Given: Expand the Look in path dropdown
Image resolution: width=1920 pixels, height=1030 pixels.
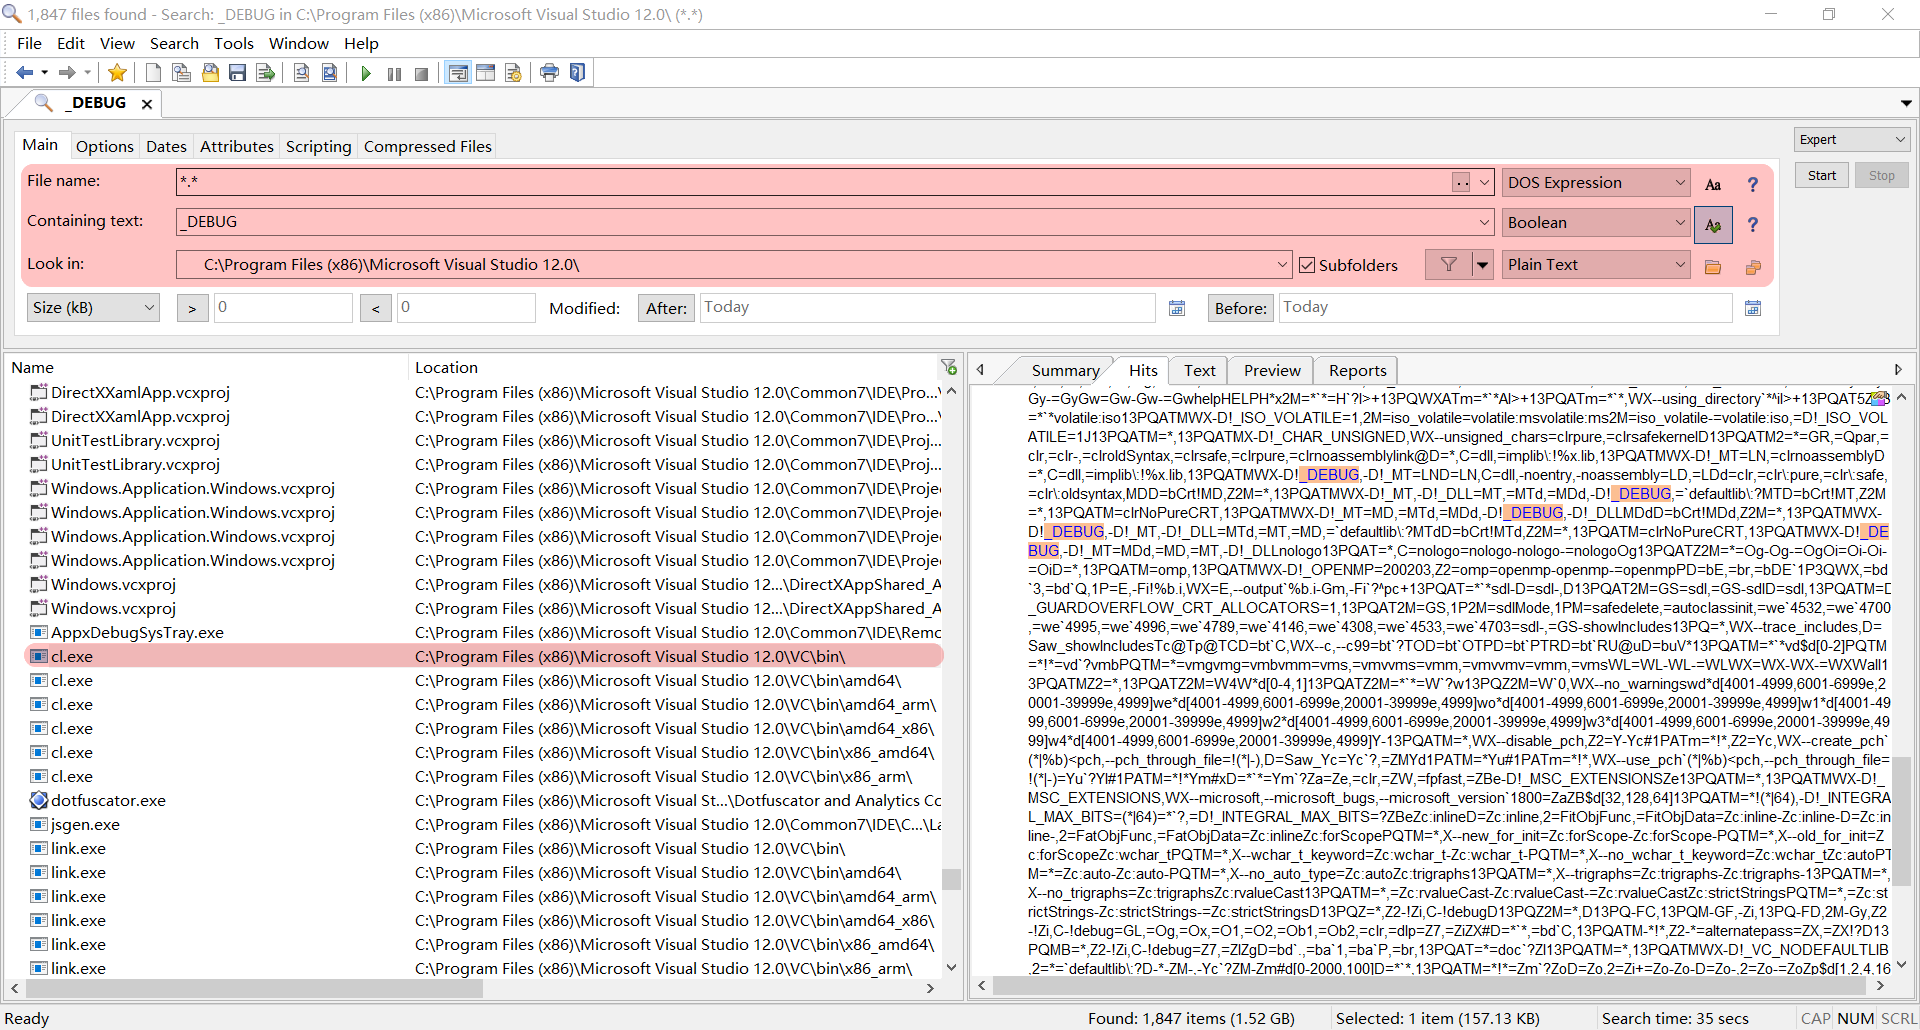Looking at the screenshot, I should [x=1281, y=264].
